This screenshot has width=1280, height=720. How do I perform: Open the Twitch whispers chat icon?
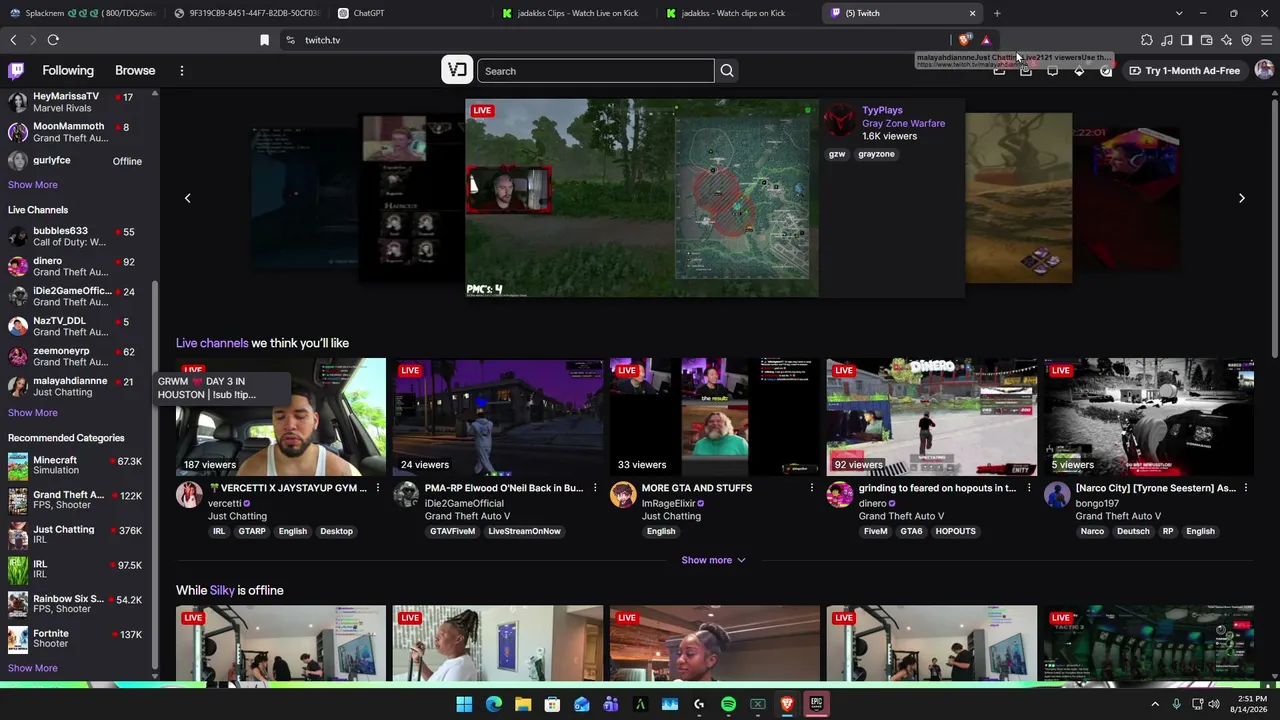coord(1052,71)
